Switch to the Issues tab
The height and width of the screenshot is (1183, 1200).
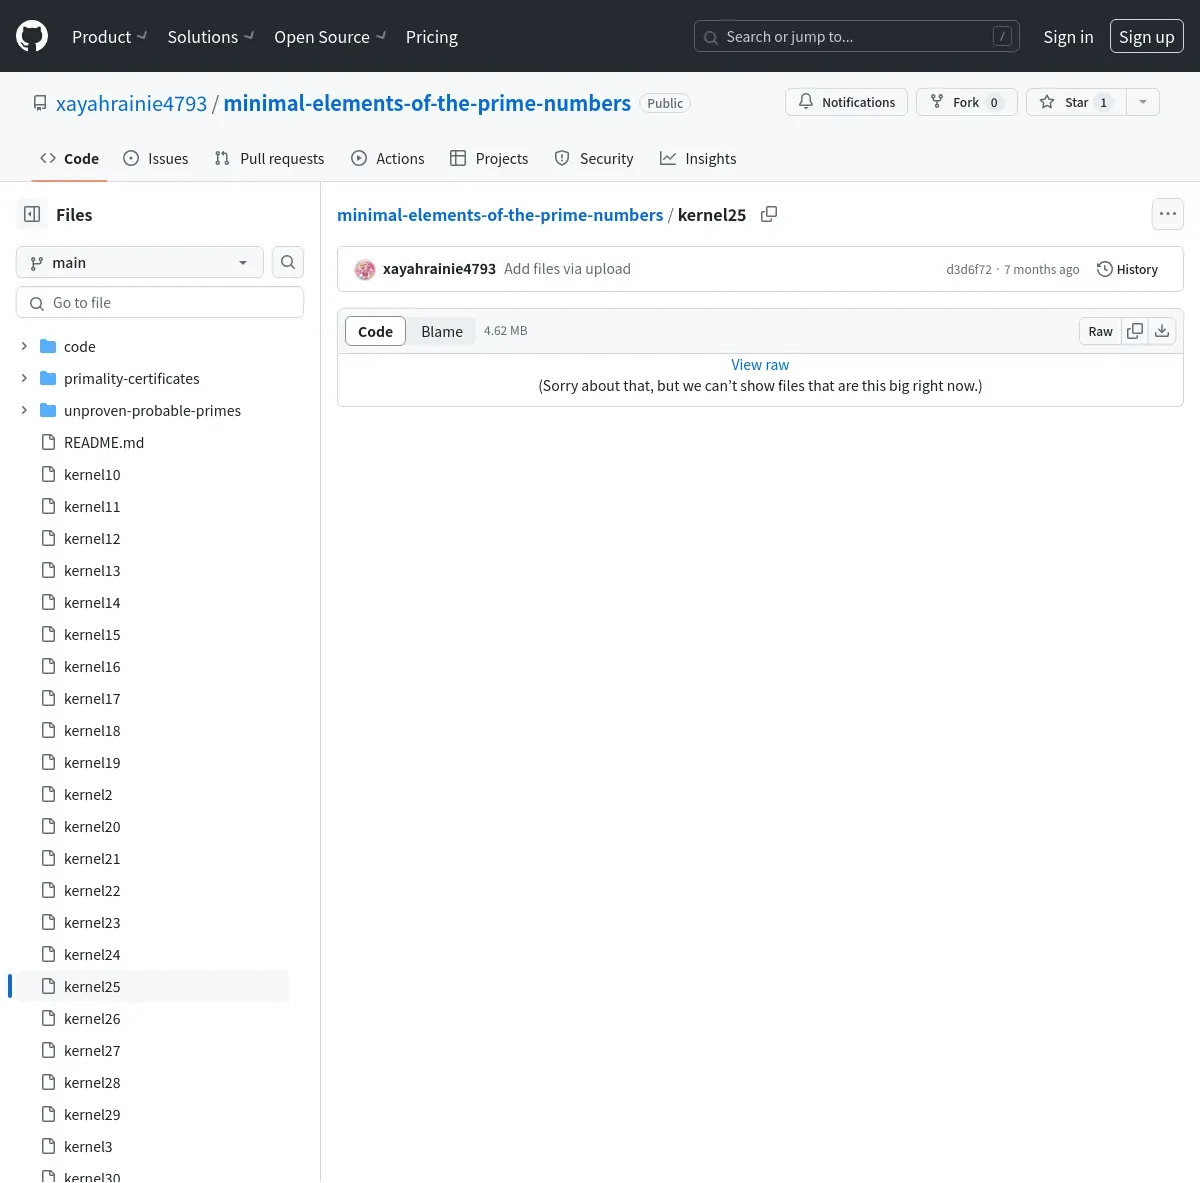coord(156,158)
